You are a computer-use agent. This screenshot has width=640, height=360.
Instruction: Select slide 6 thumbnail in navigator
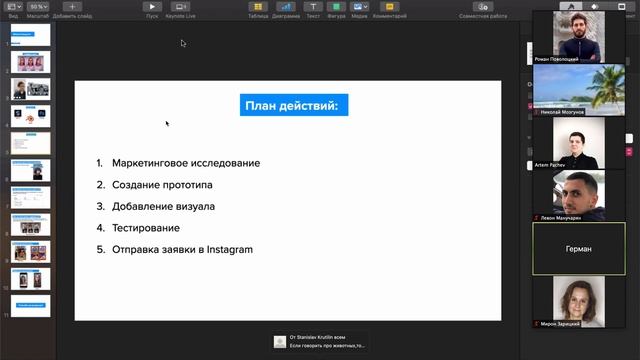(x=31, y=170)
